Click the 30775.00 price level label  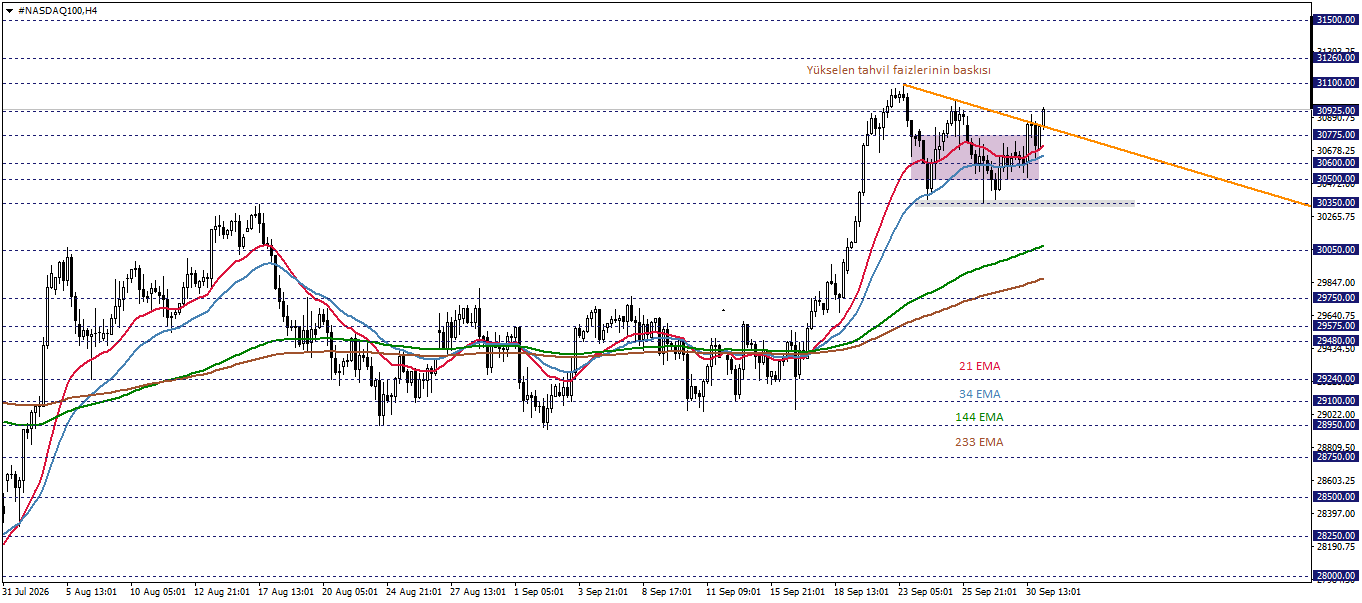[1337, 134]
